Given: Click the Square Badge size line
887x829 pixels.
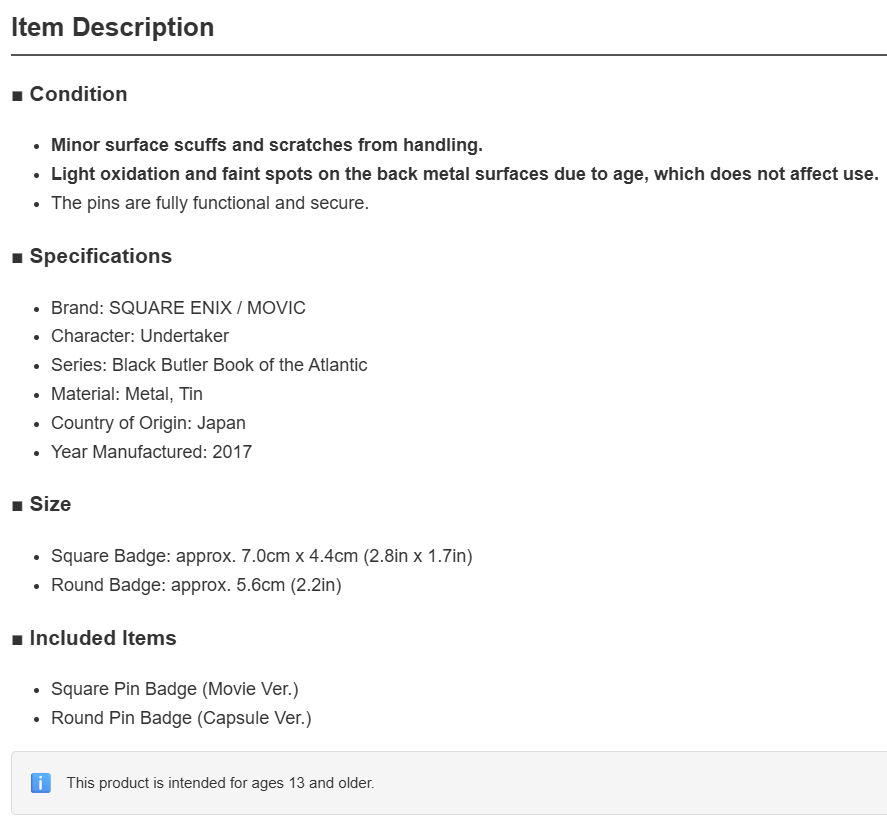Looking at the screenshot, I should click(261, 556).
